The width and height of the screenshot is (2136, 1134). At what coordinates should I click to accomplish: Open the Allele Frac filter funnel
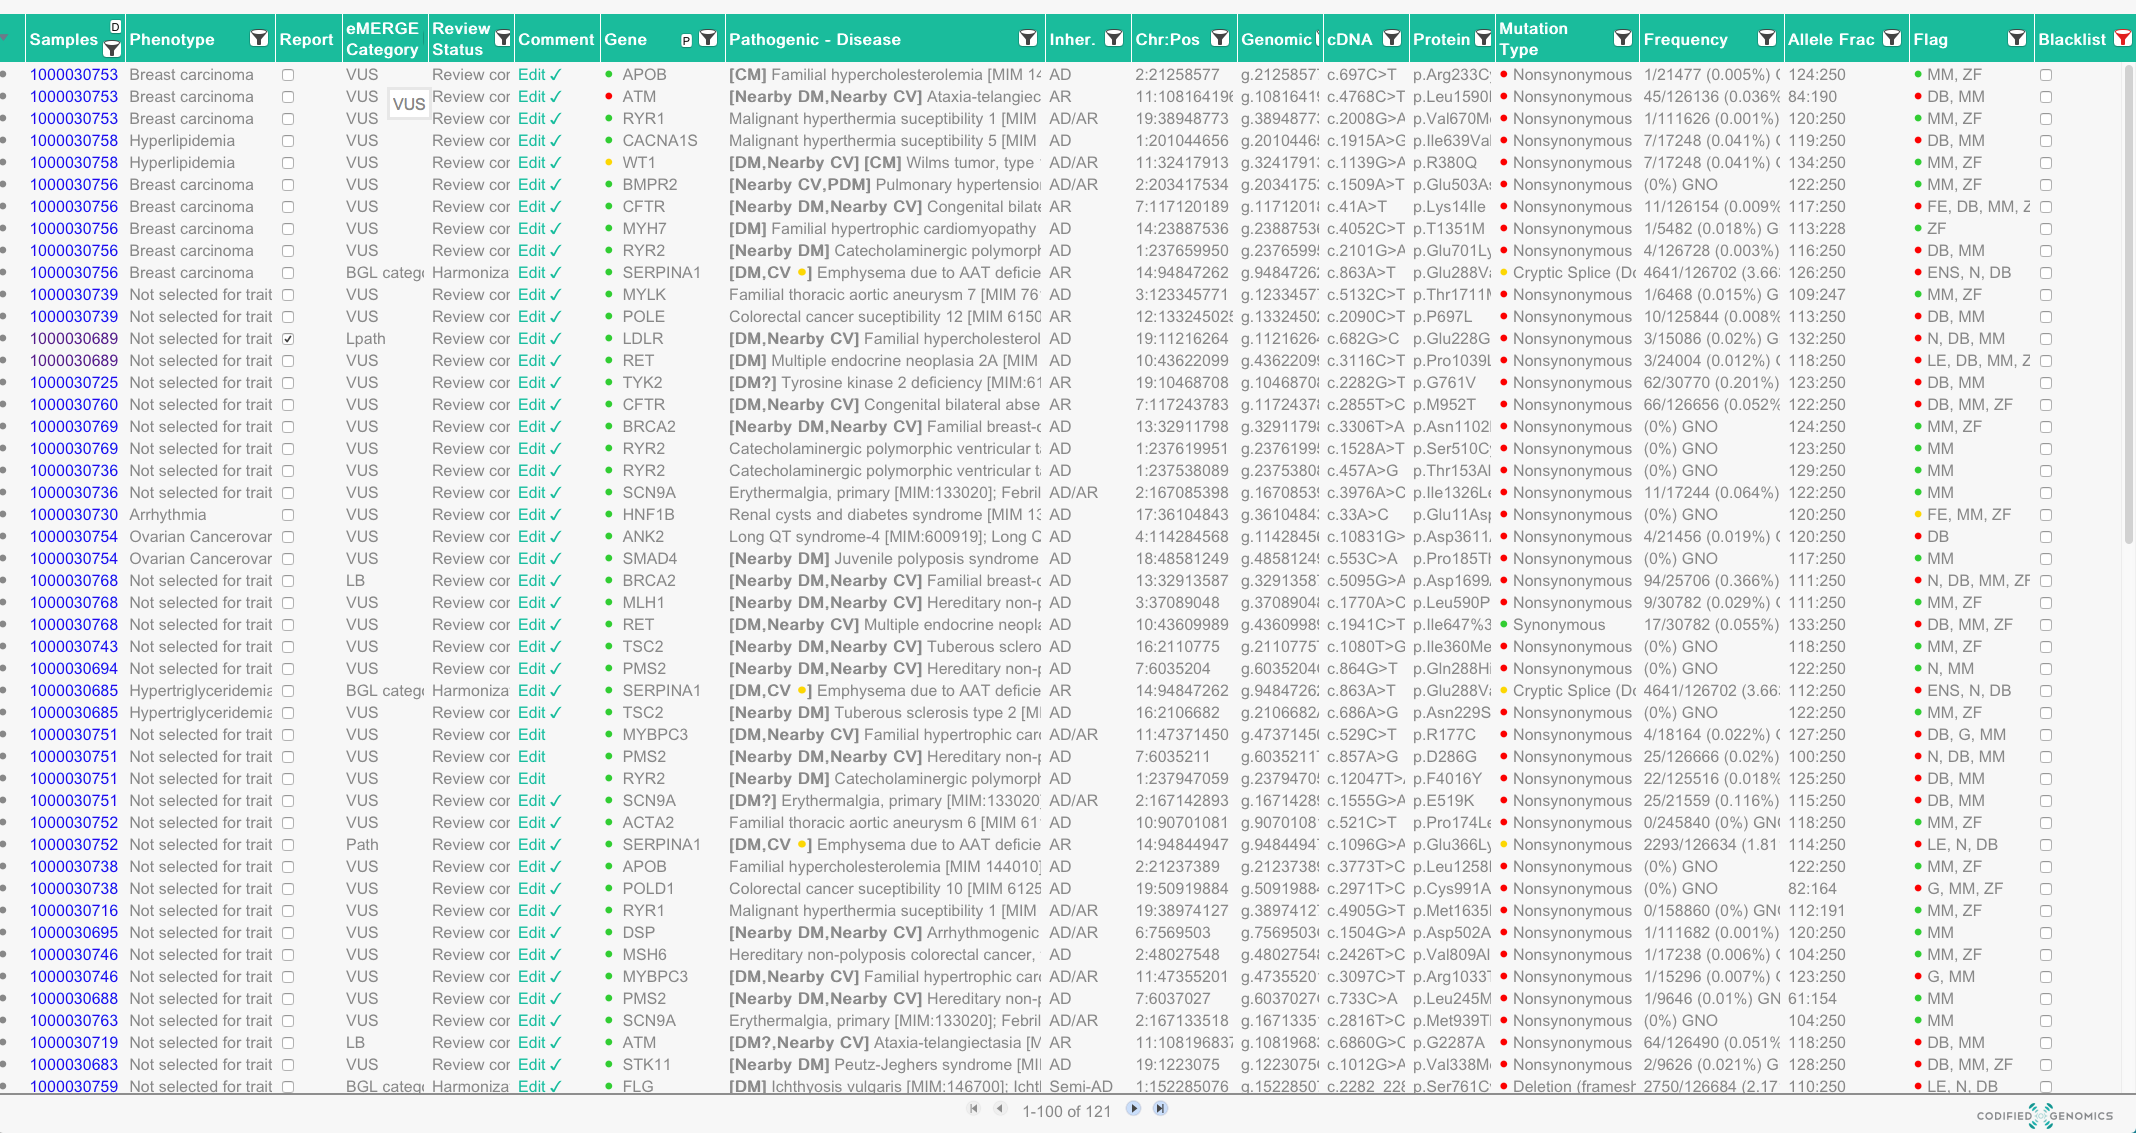pos(1892,39)
